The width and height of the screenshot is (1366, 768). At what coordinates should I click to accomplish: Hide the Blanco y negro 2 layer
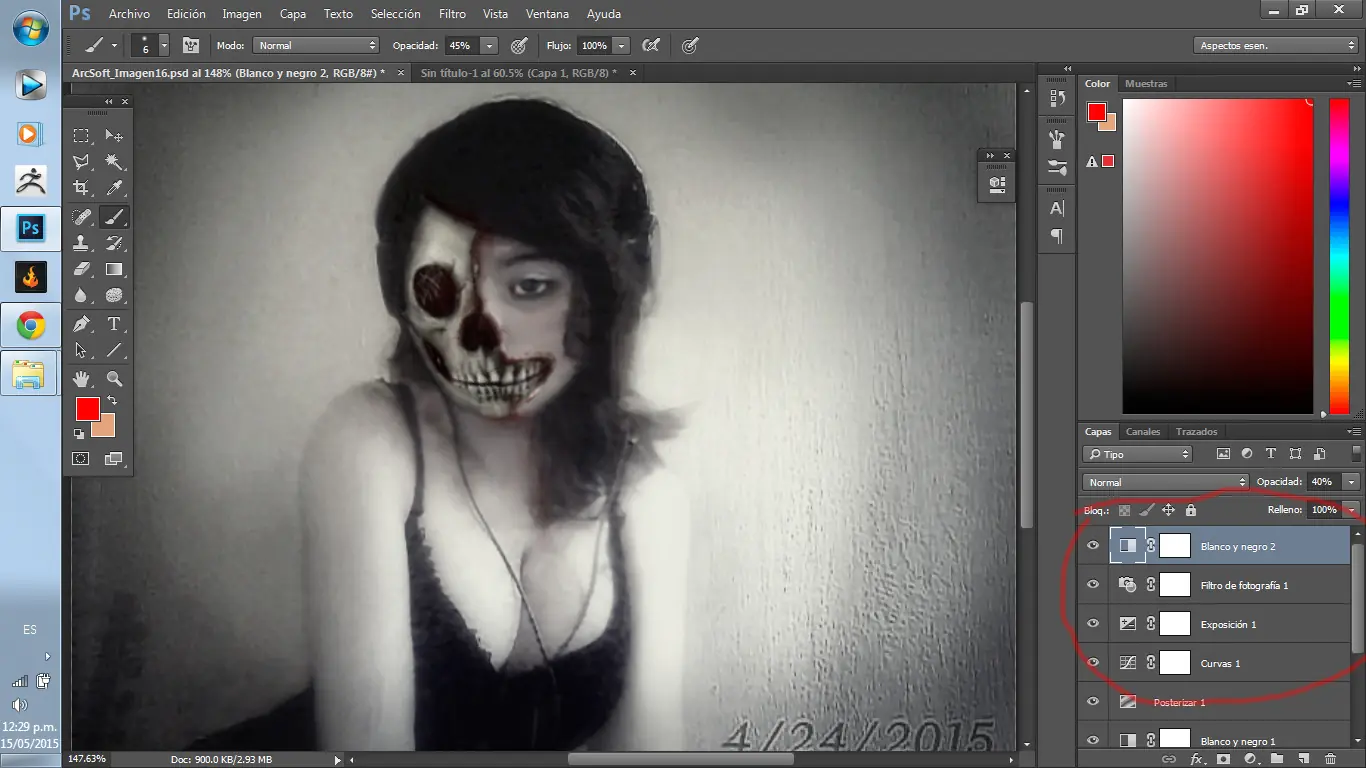click(1093, 546)
